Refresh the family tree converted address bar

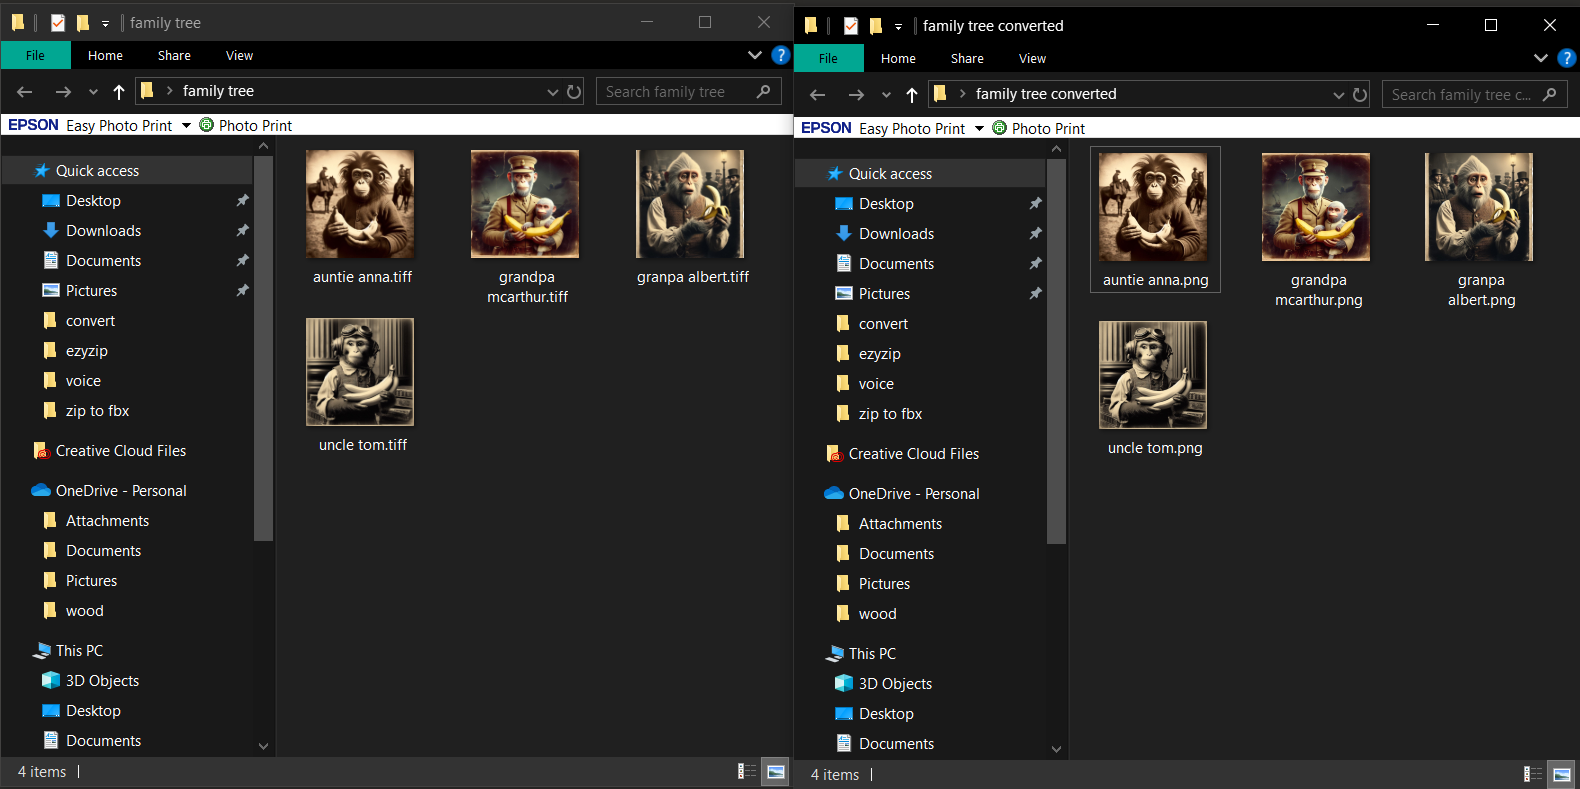pyautogui.click(x=1360, y=95)
